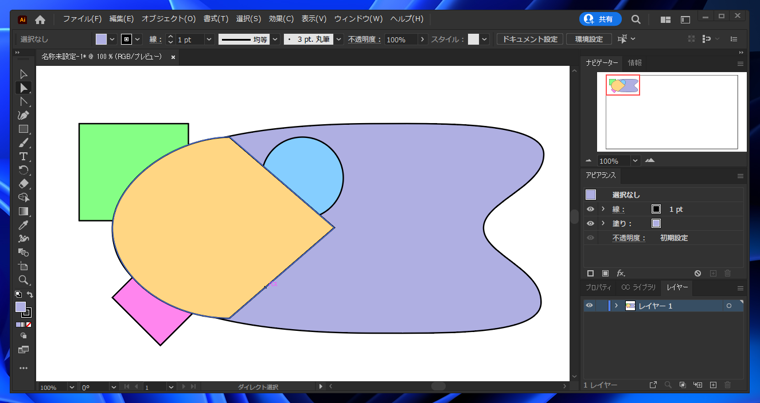Click the Home icon in header

[x=40, y=19]
